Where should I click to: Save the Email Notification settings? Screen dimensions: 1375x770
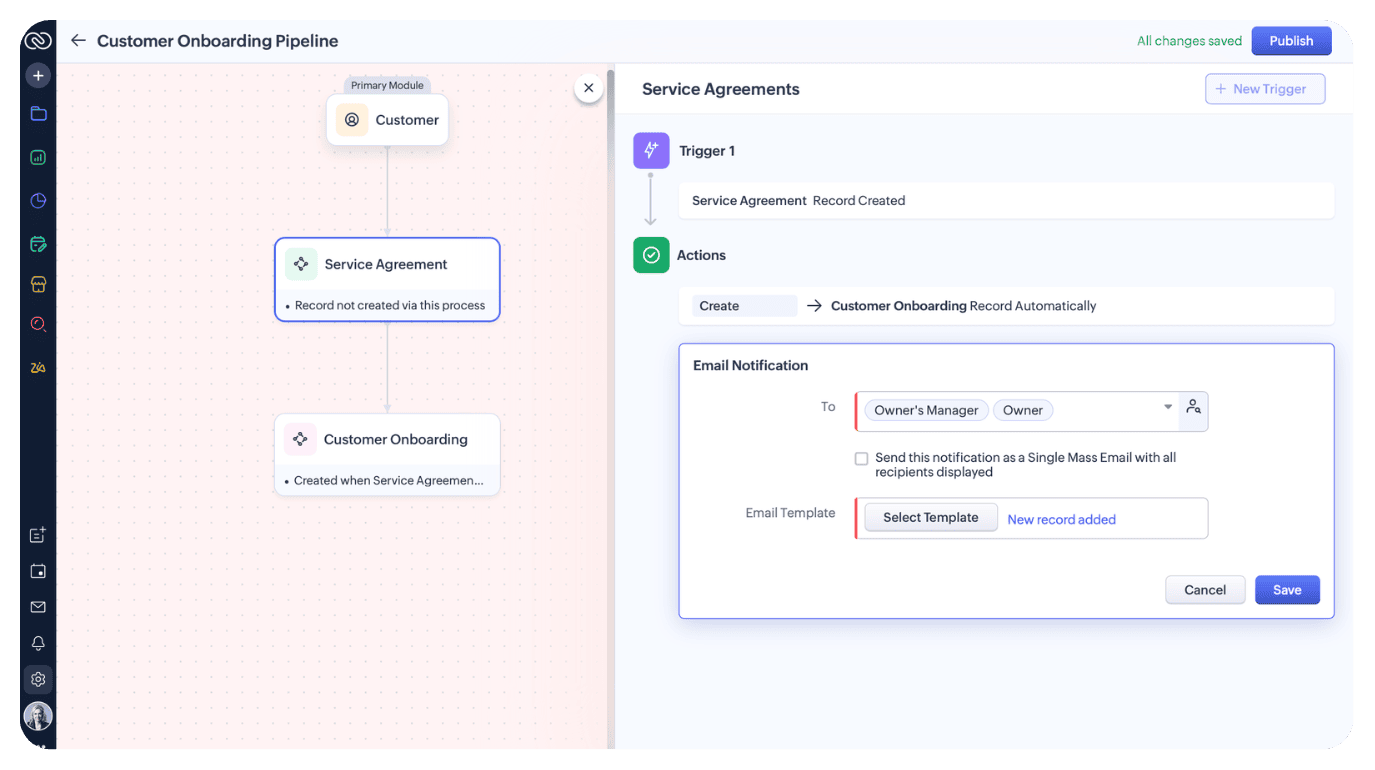(1287, 589)
